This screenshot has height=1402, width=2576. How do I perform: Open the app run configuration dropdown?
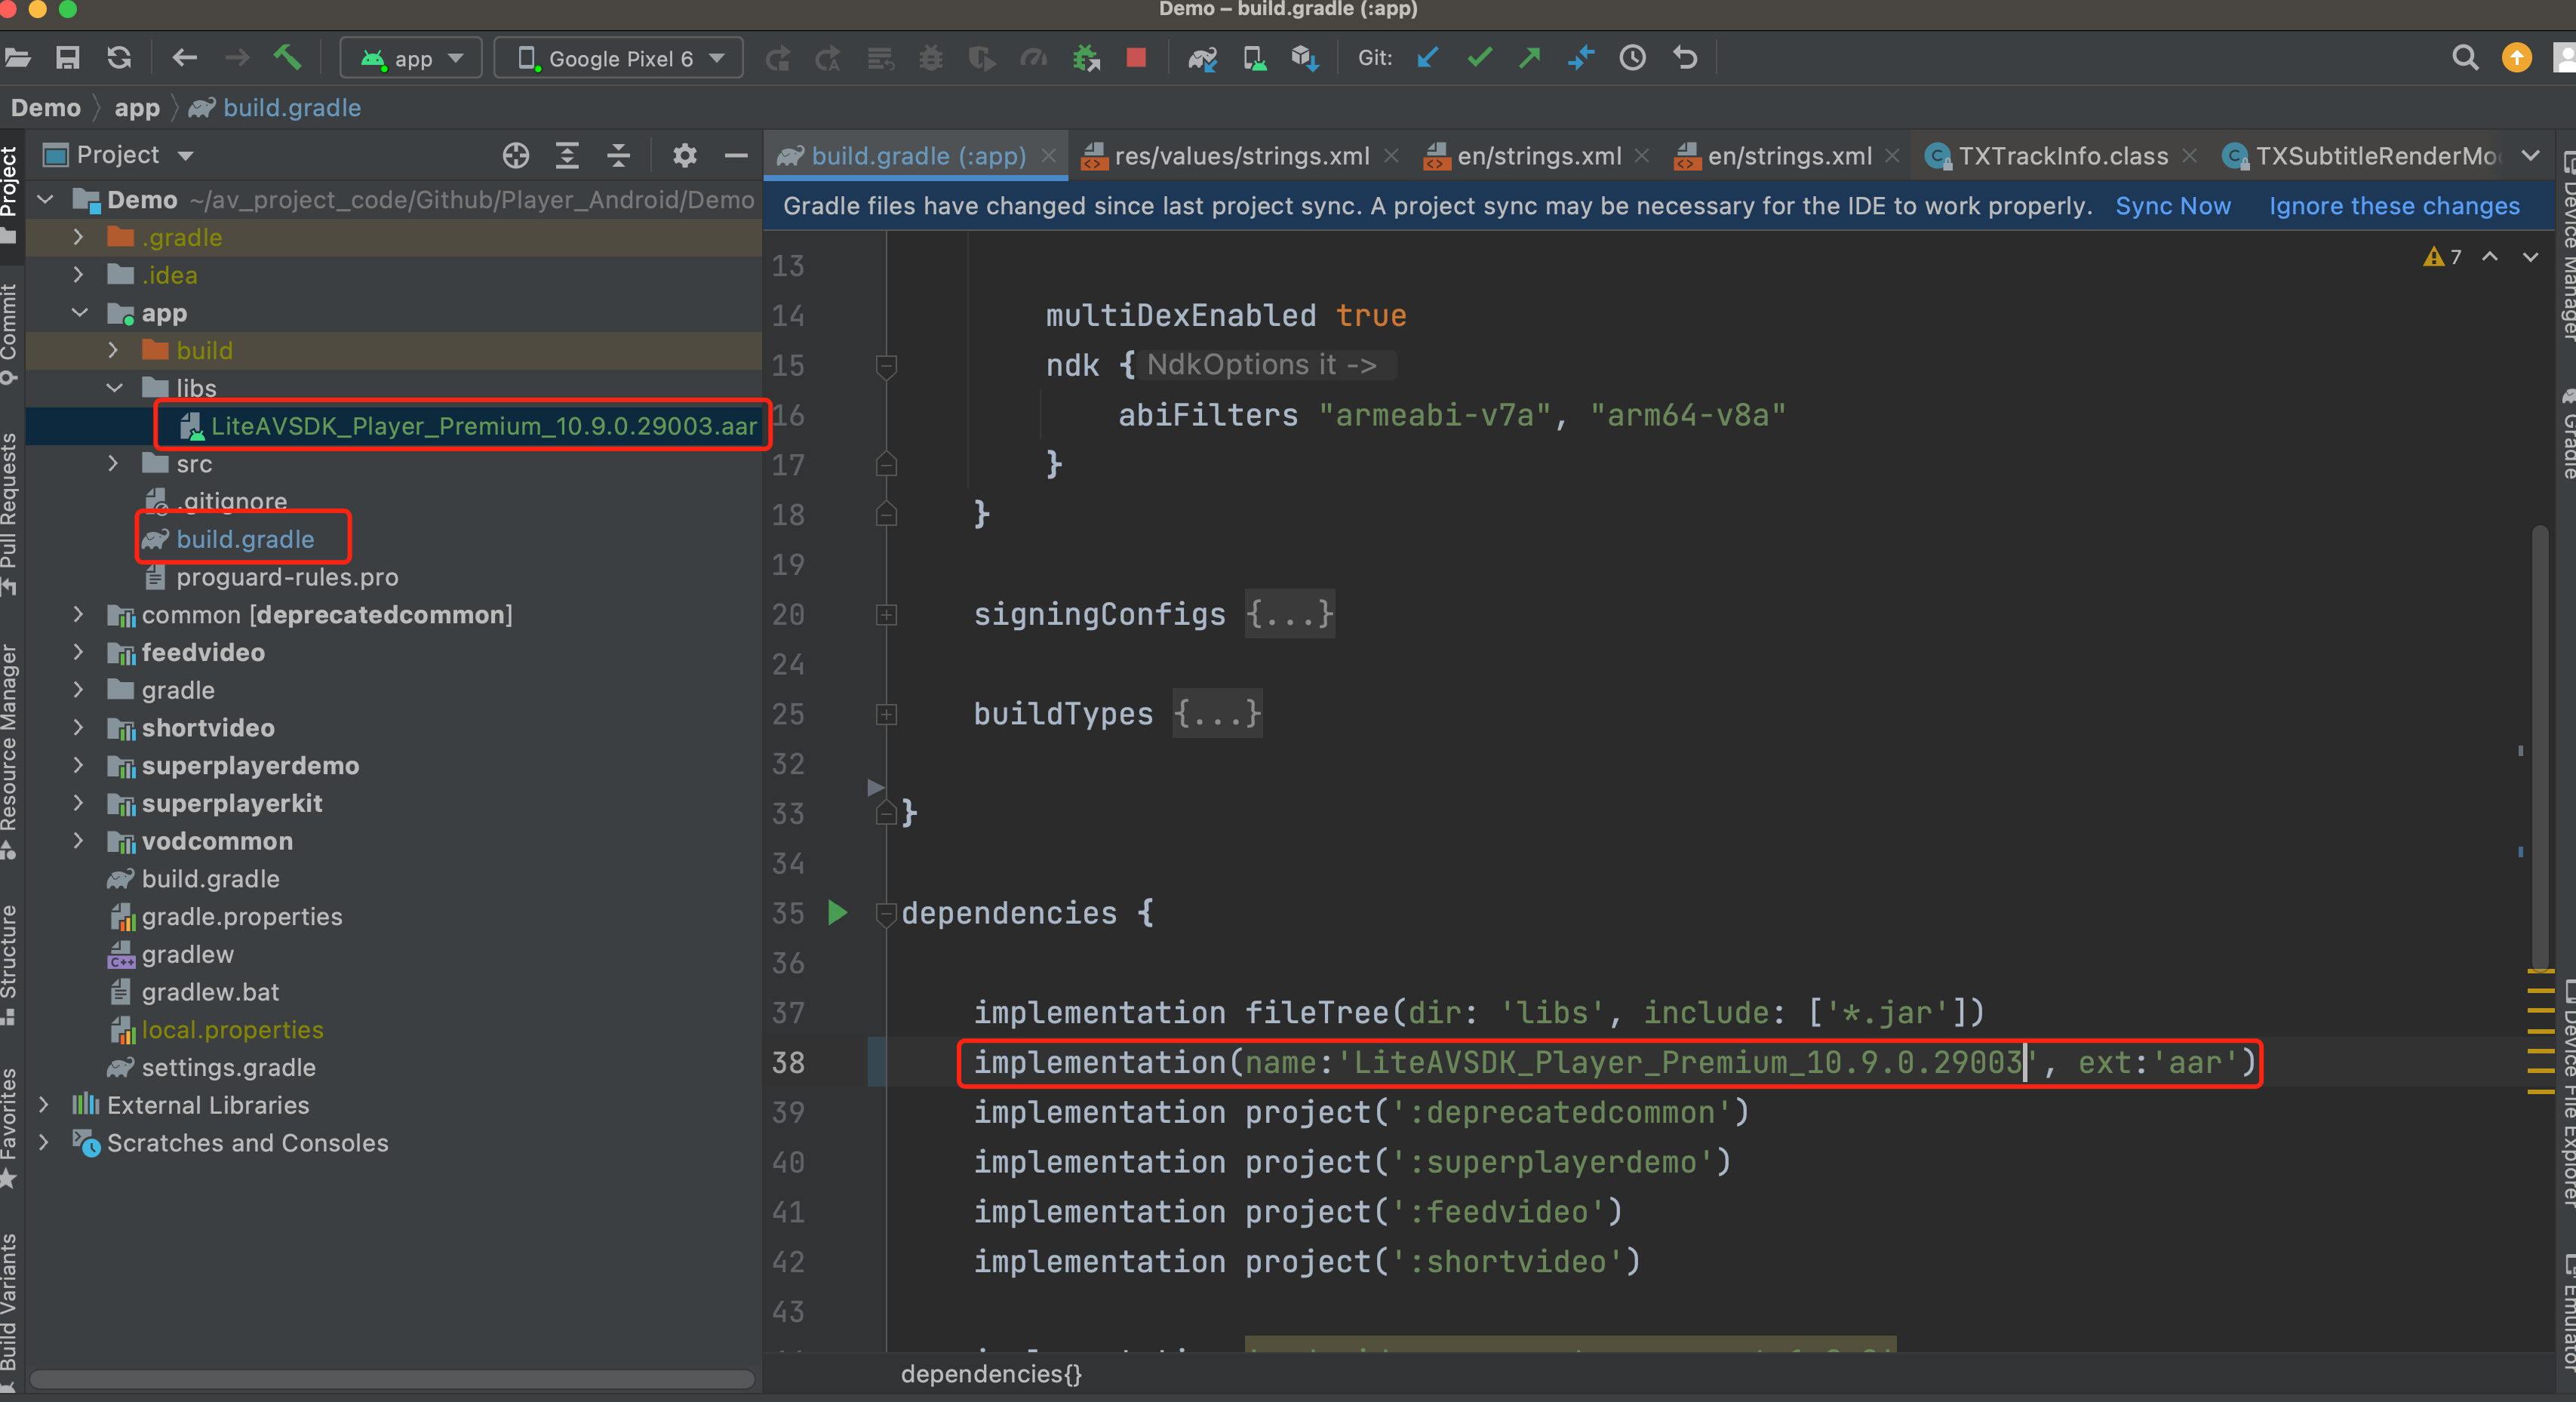click(411, 58)
